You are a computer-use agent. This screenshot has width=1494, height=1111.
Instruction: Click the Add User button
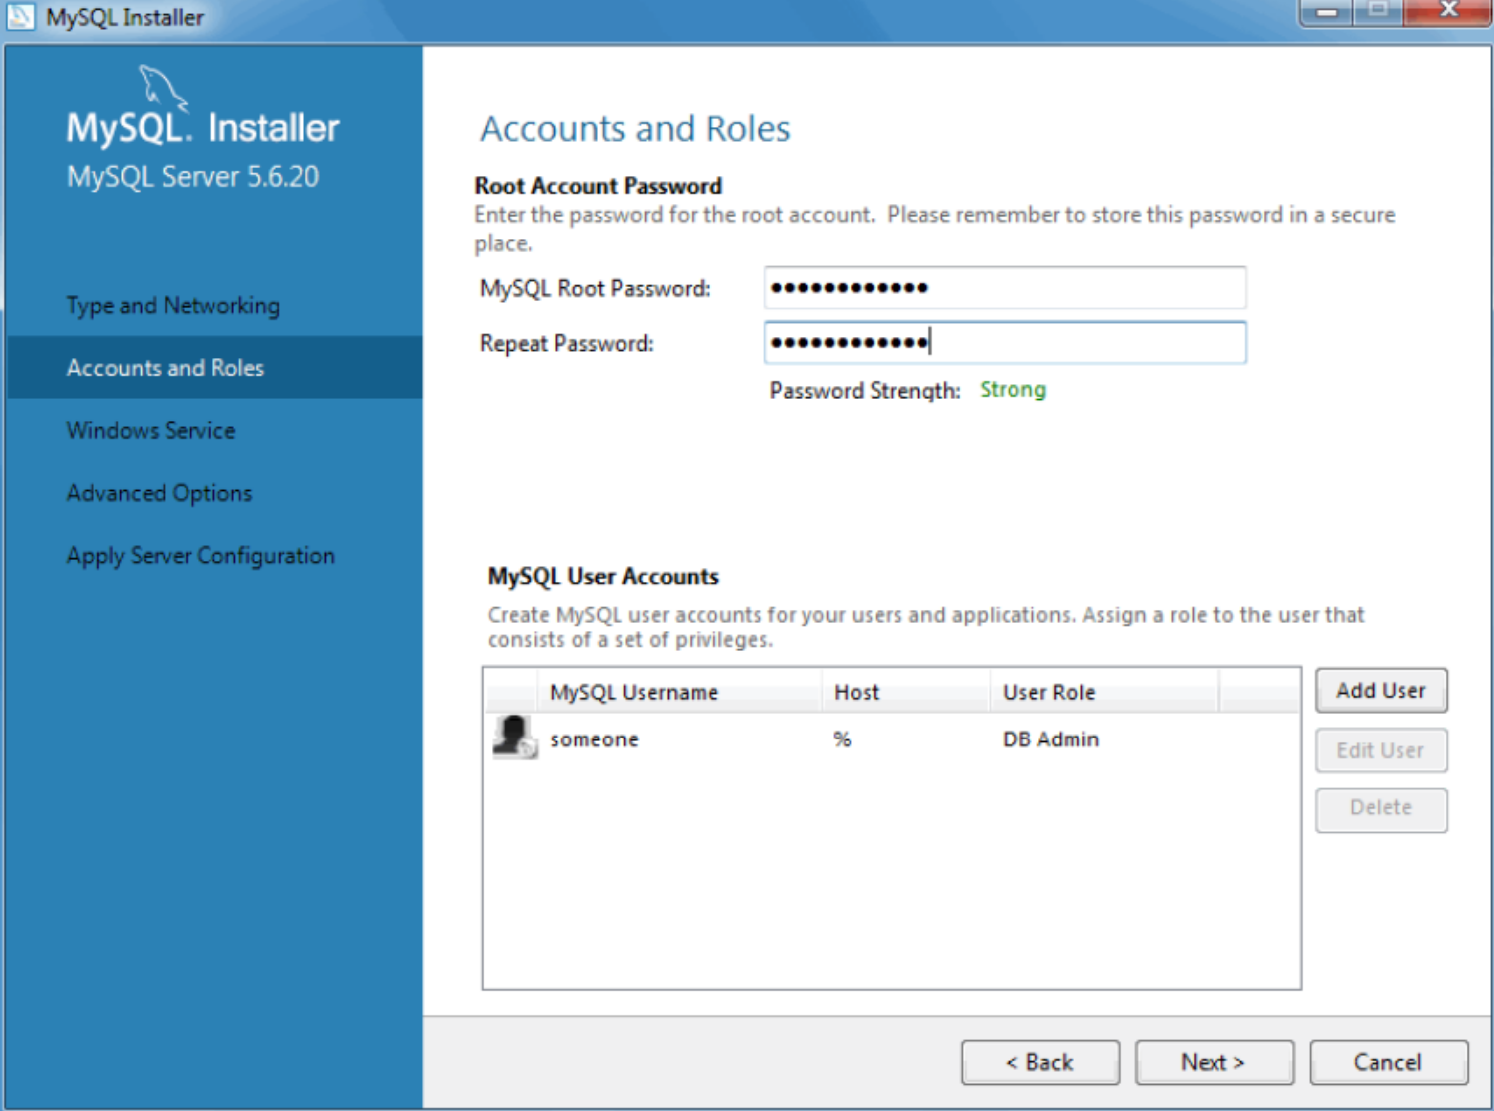(x=1380, y=690)
